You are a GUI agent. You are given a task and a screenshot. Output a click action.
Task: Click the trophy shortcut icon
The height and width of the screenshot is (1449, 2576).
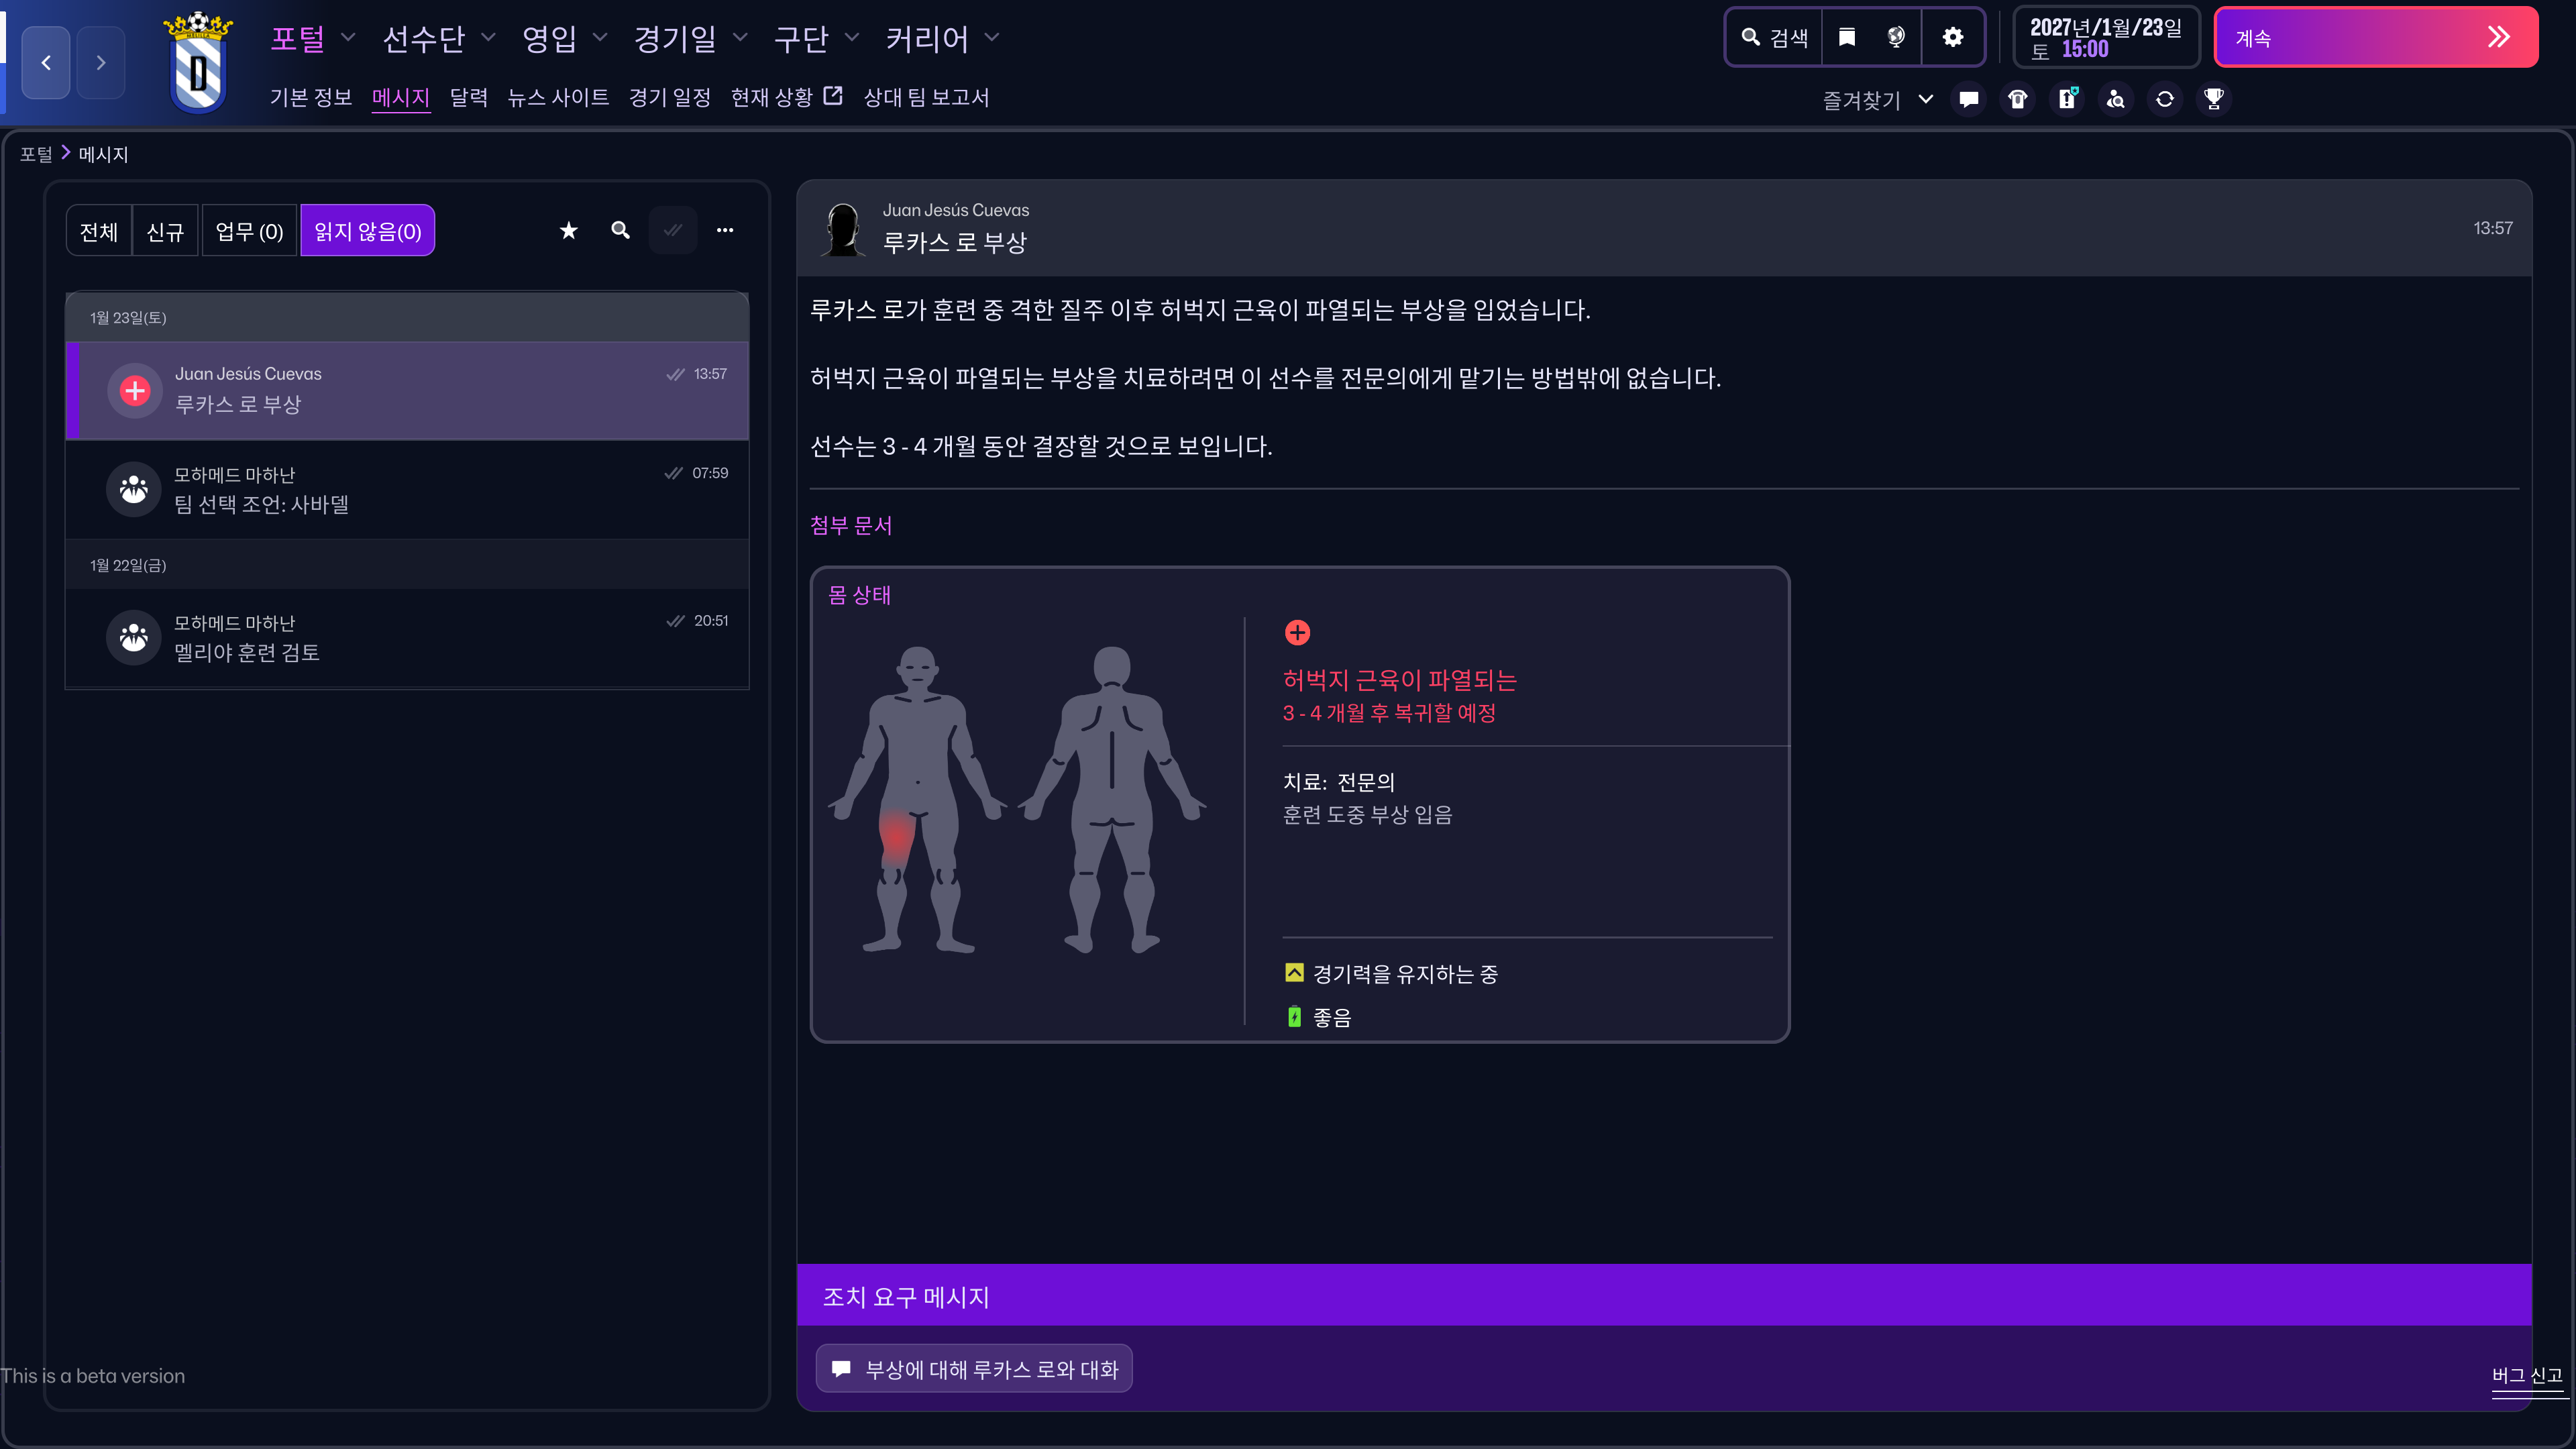pos(2213,99)
